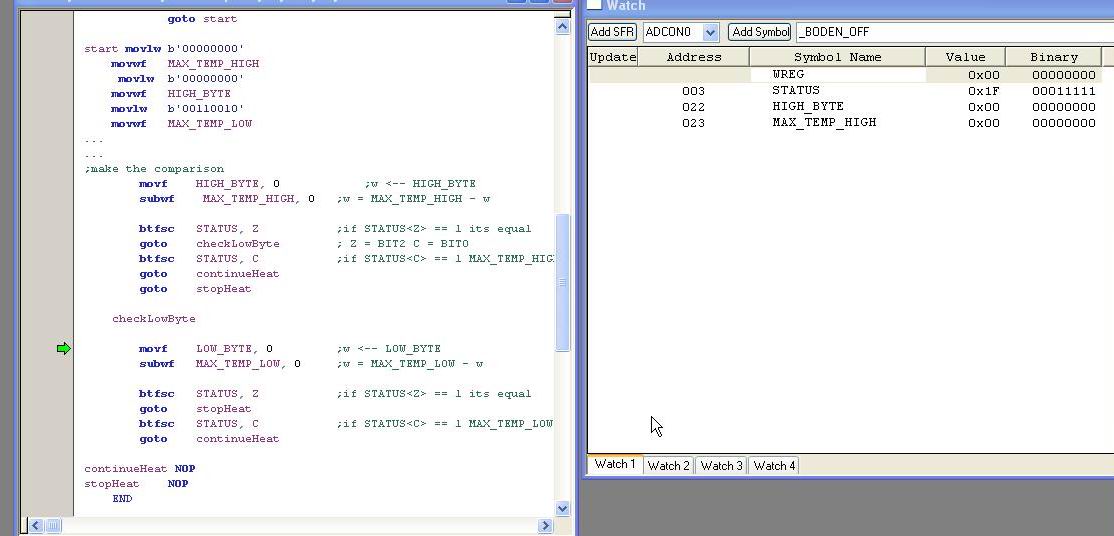Click the "movlw b'00110010'" line
The width and height of the screenshot is (1114, 536).
[178, 109]
